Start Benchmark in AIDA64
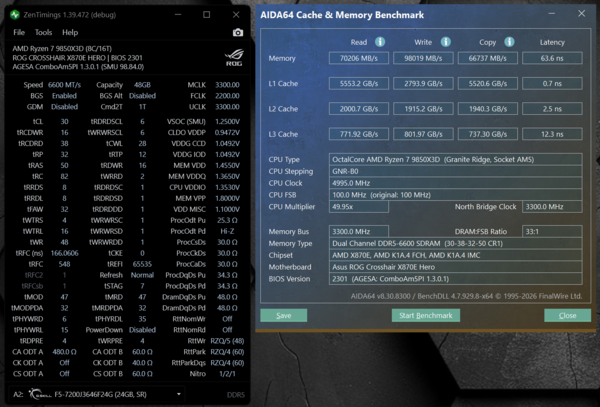Screen dimensions: 600x407 [x=426, y=315]
